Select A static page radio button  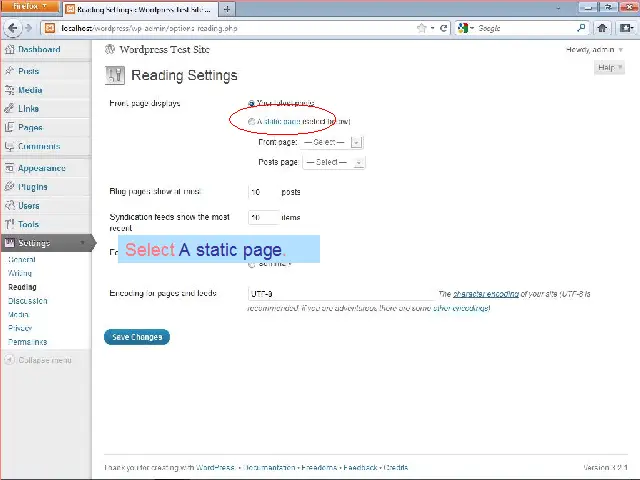pyautogui.click(x=251, y=121)
